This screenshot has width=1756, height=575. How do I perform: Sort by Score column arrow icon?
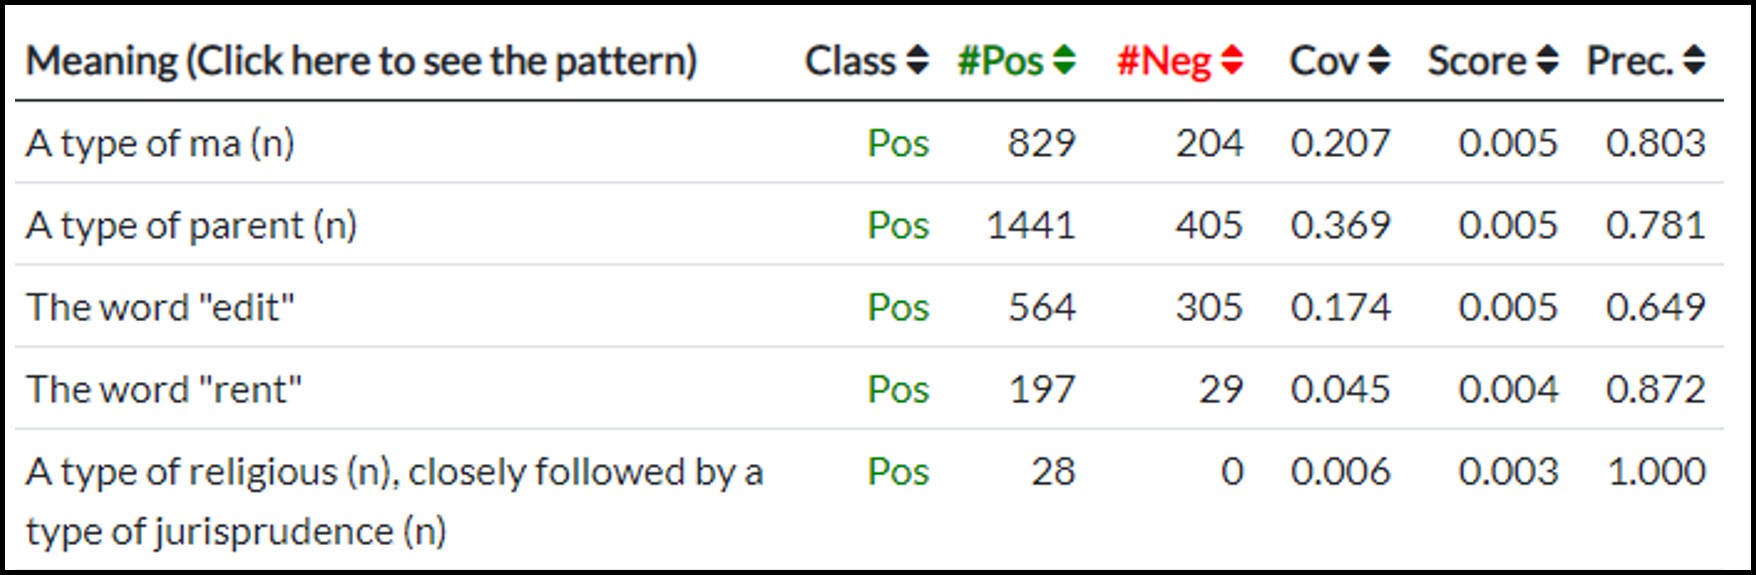[1547, 61]
